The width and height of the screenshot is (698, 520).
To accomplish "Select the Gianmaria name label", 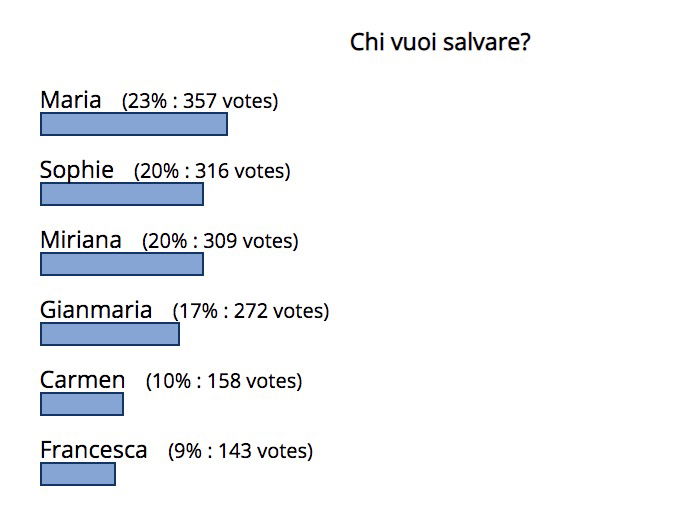I will (96, 310).
